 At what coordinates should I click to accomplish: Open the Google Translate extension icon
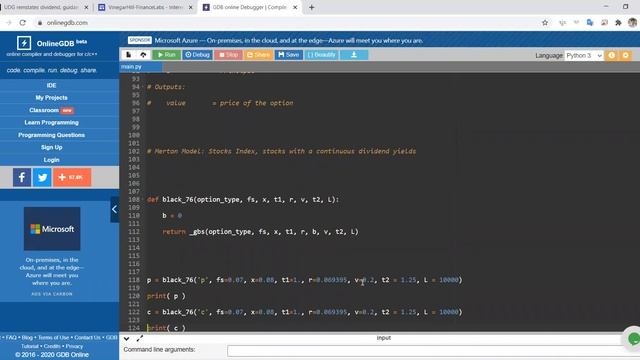tap(590, 23)
